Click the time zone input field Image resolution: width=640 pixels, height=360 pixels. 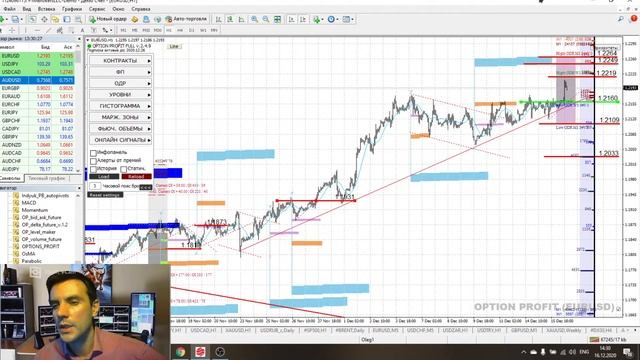point(95,186)
